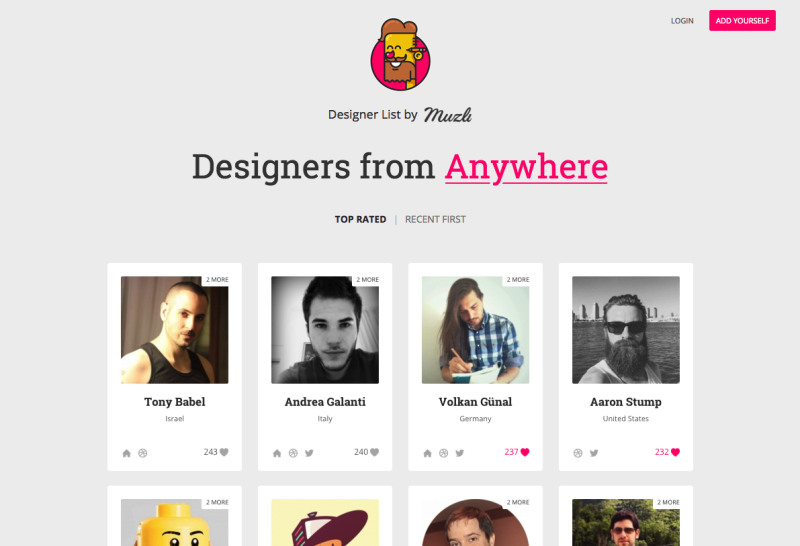The width and height of the screenshot is (800, 546).
Task: Open Aaron Stump's Twitter icon
Action: (594, 453)
